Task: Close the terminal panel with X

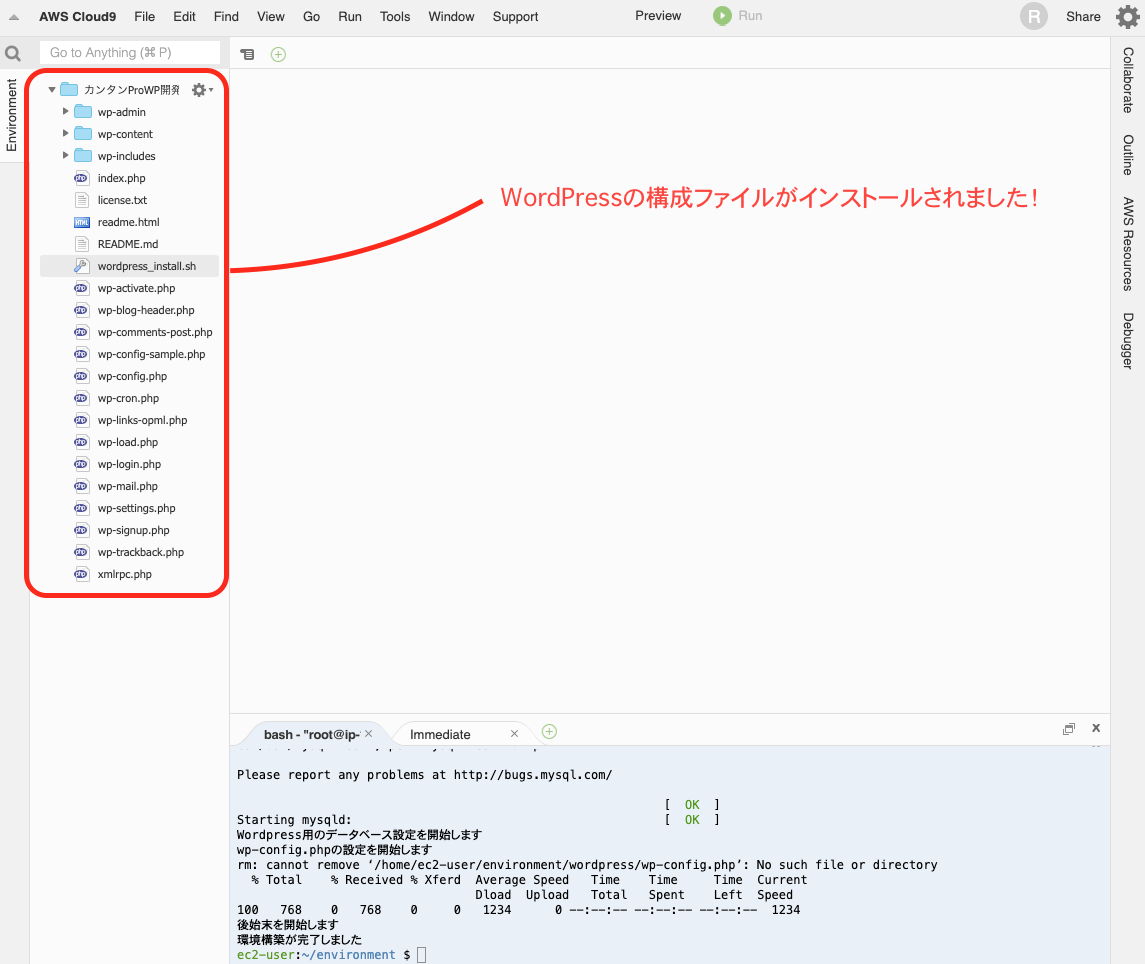Action: (x=1096, y=728)
